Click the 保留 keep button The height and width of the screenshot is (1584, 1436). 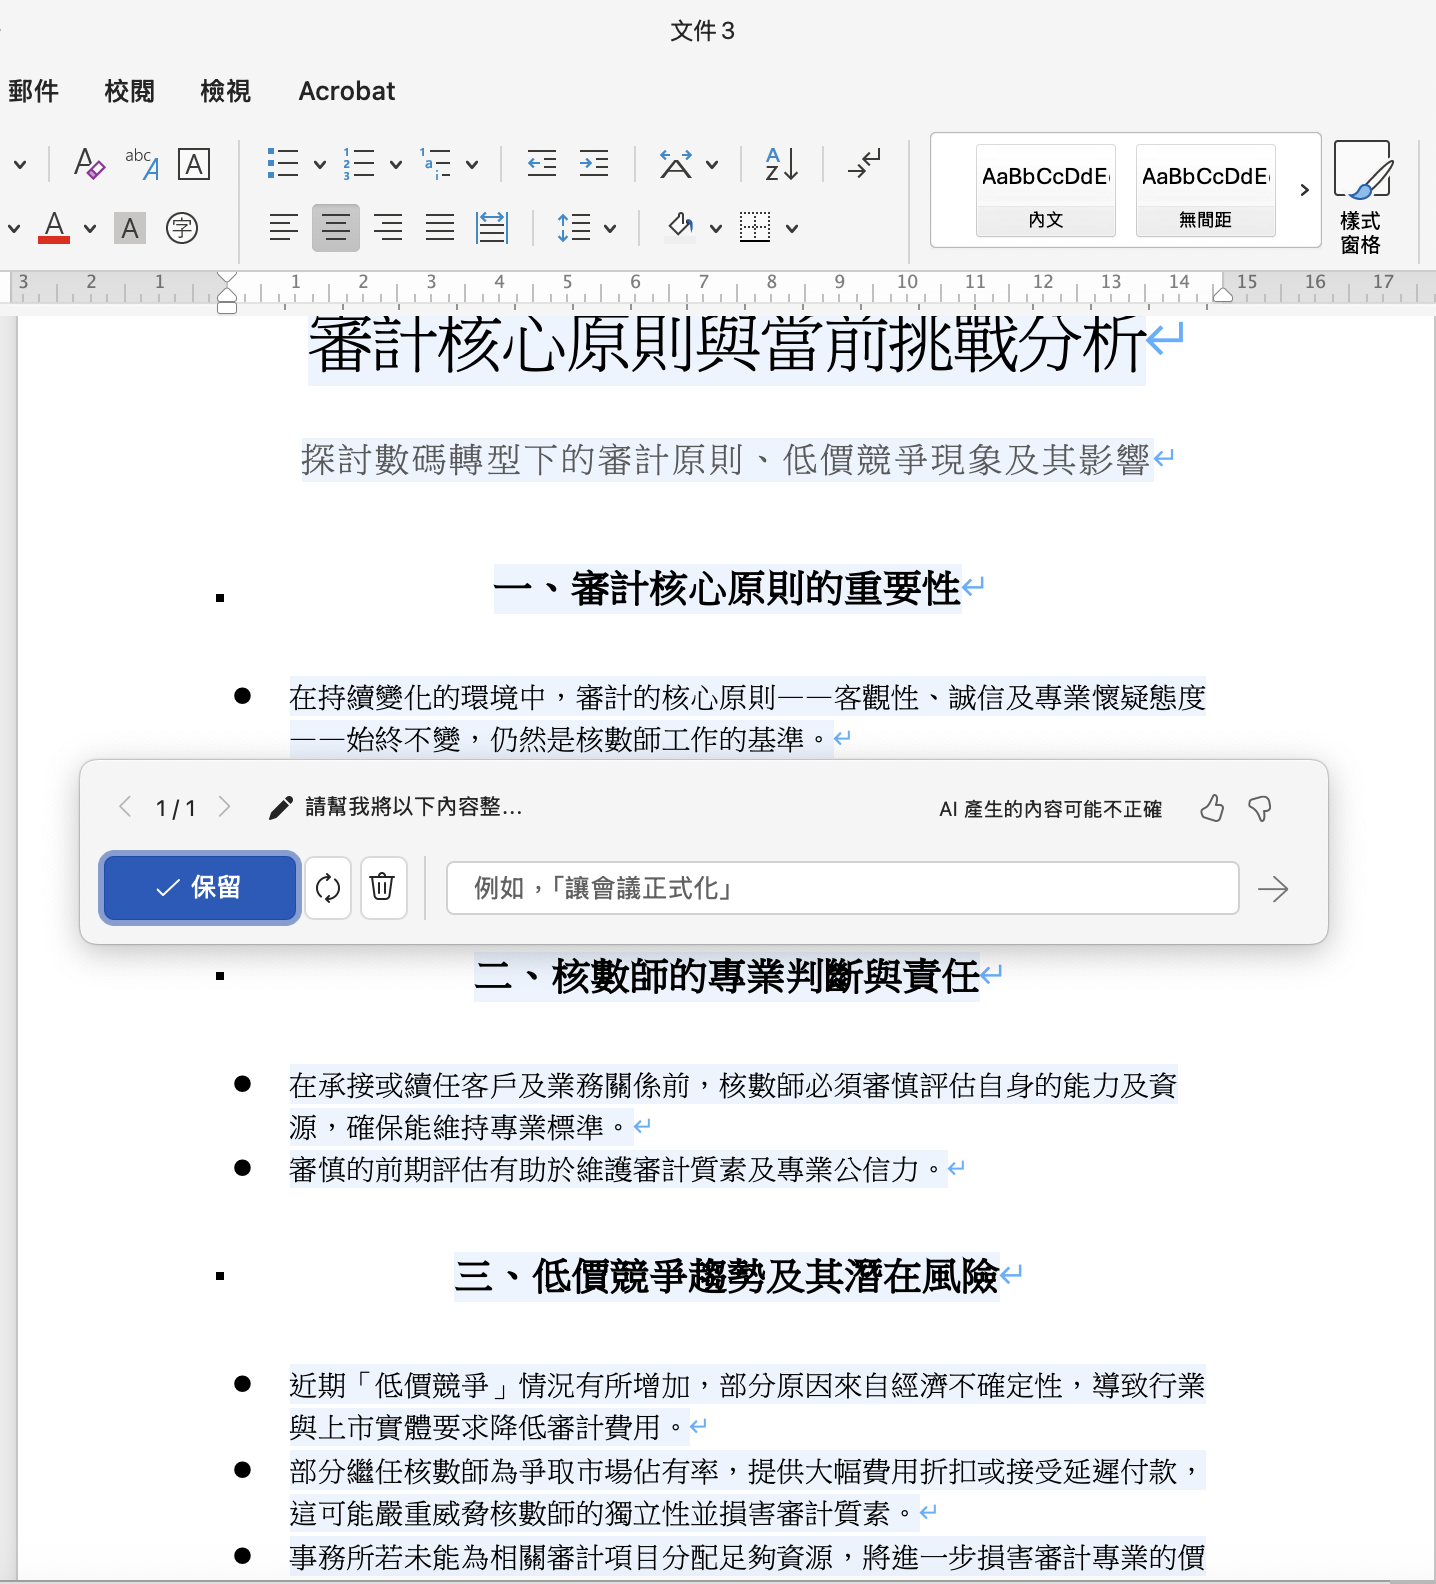point(200,888)
